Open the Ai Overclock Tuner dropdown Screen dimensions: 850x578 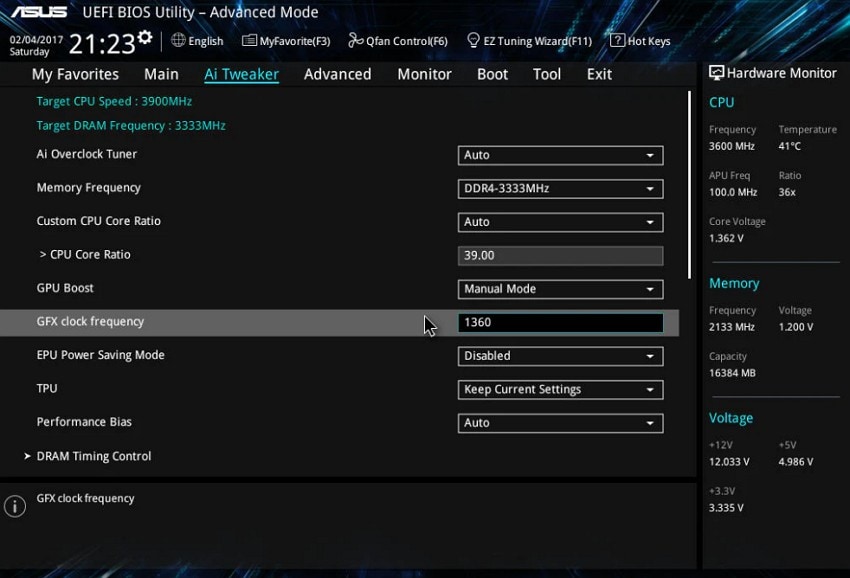click(559, 155)
